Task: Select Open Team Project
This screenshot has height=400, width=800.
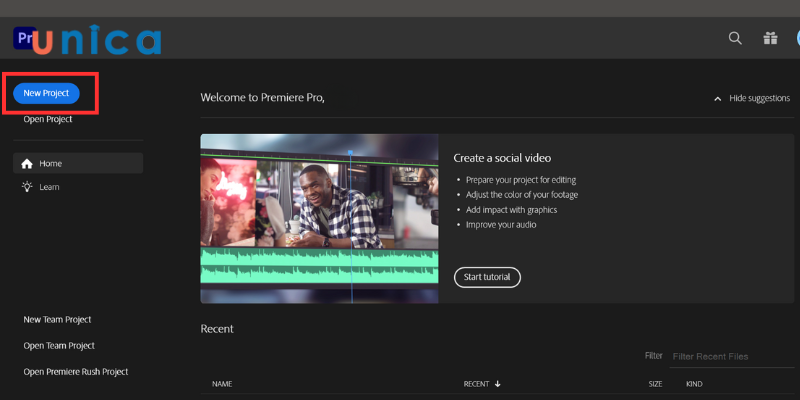Action: pos(59,346)
